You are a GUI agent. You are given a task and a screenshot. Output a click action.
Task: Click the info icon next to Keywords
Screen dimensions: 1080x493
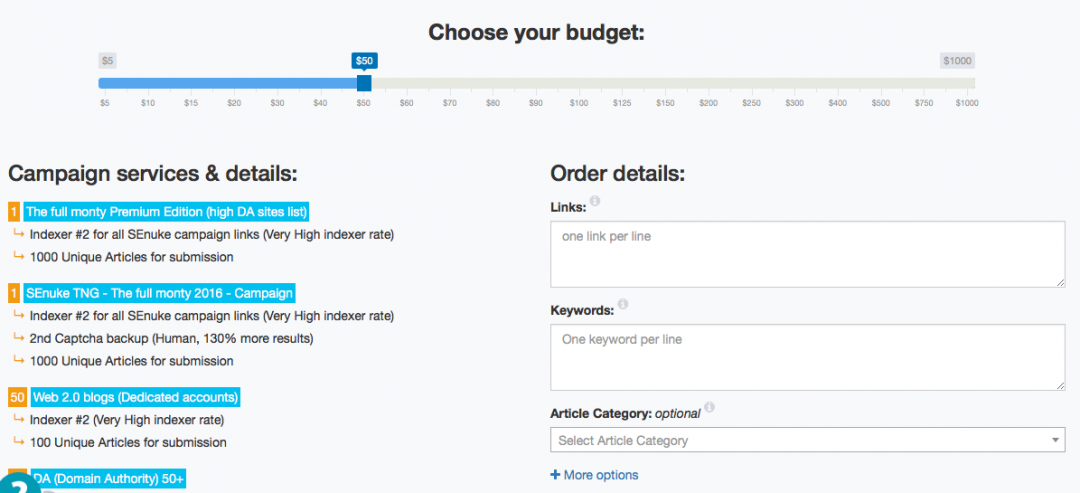622,304
